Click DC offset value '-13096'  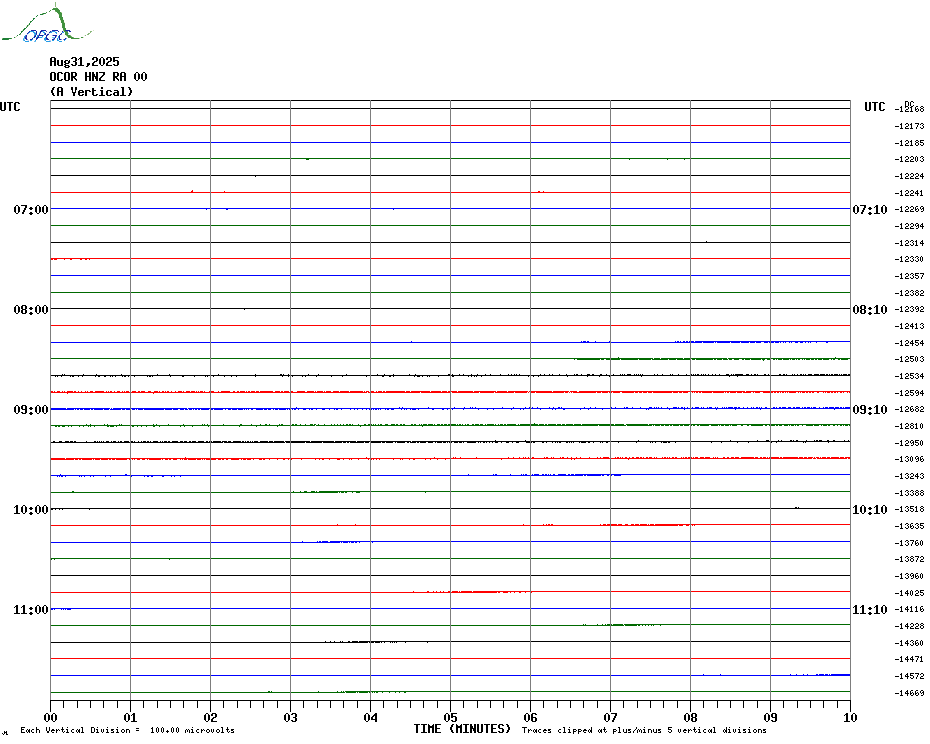click(x=909, y=460)
